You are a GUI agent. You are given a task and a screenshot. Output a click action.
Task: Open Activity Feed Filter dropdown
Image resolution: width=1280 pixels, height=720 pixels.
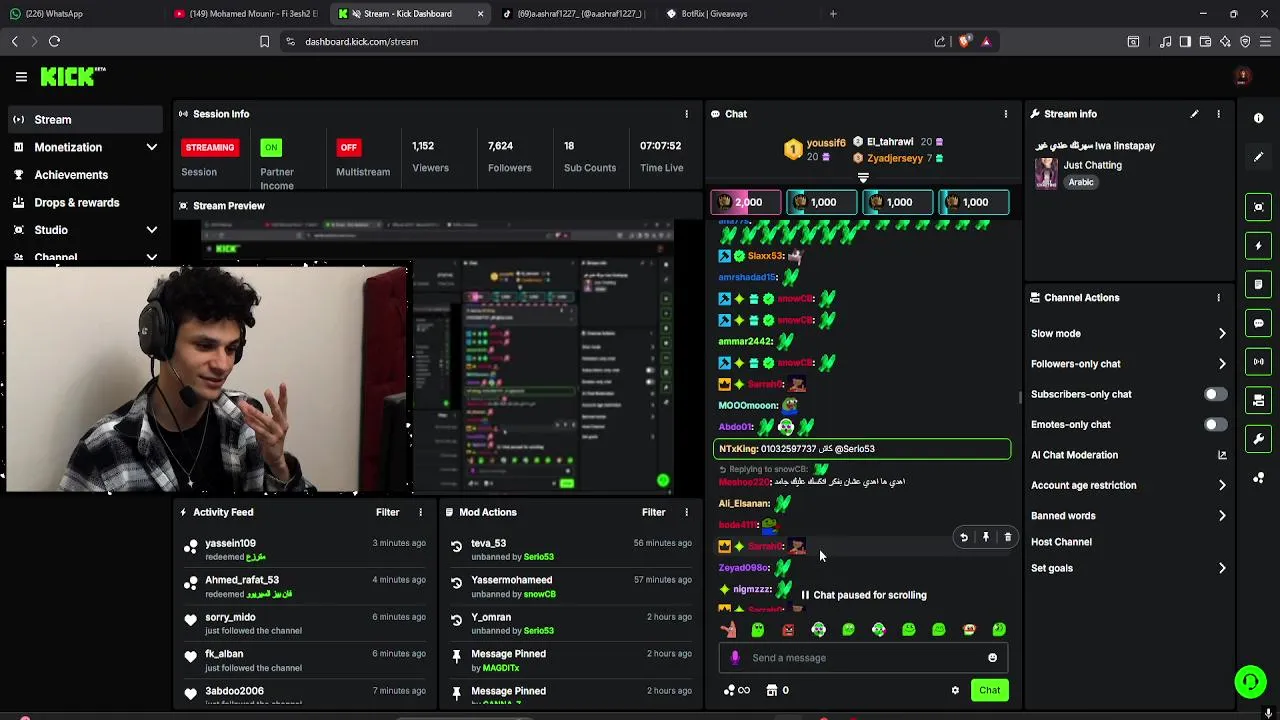[388, 512]
